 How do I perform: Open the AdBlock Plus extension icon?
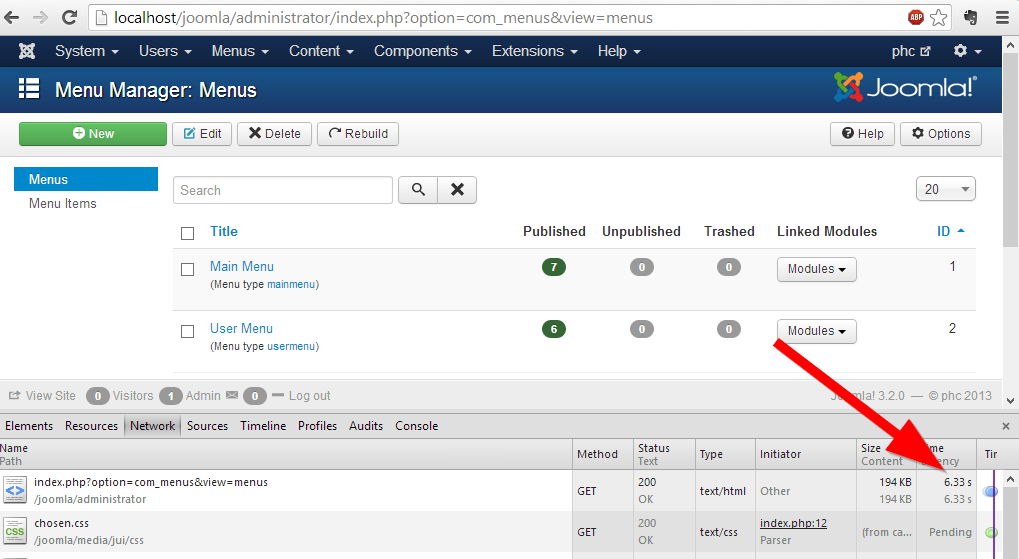(916, 18)
